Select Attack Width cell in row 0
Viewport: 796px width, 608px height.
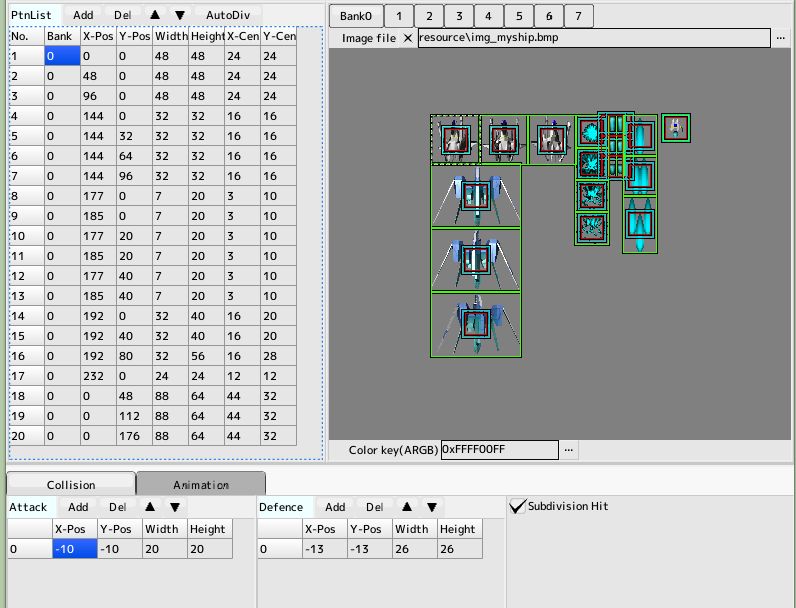[x=165, y=549]
